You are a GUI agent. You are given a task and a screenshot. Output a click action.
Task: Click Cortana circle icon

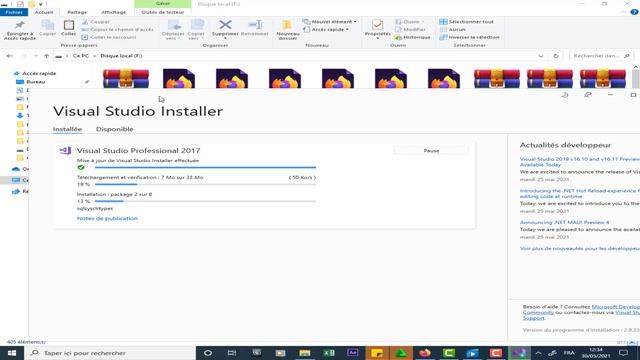(x=208, y=353)
